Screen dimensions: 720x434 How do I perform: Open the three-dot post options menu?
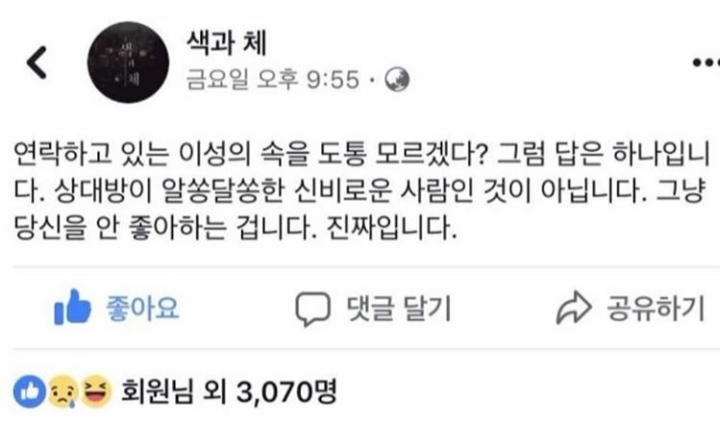(706, 62)
